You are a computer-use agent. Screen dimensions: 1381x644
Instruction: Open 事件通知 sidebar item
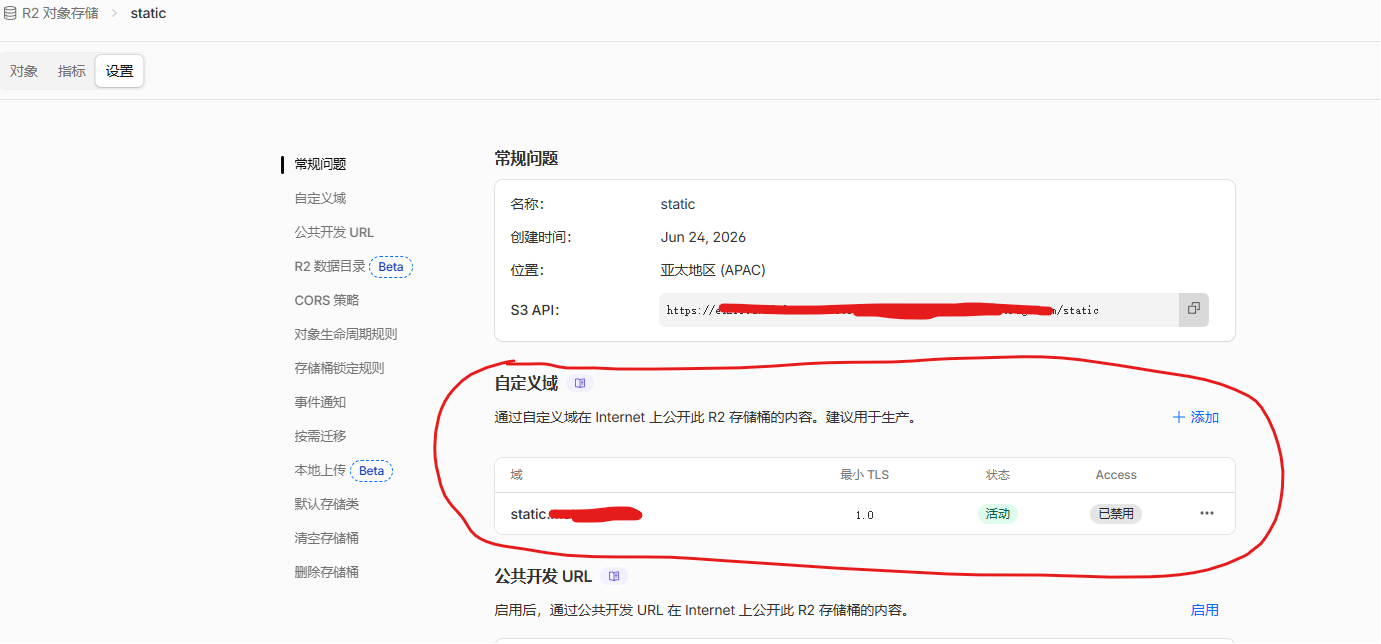point(320,402)
